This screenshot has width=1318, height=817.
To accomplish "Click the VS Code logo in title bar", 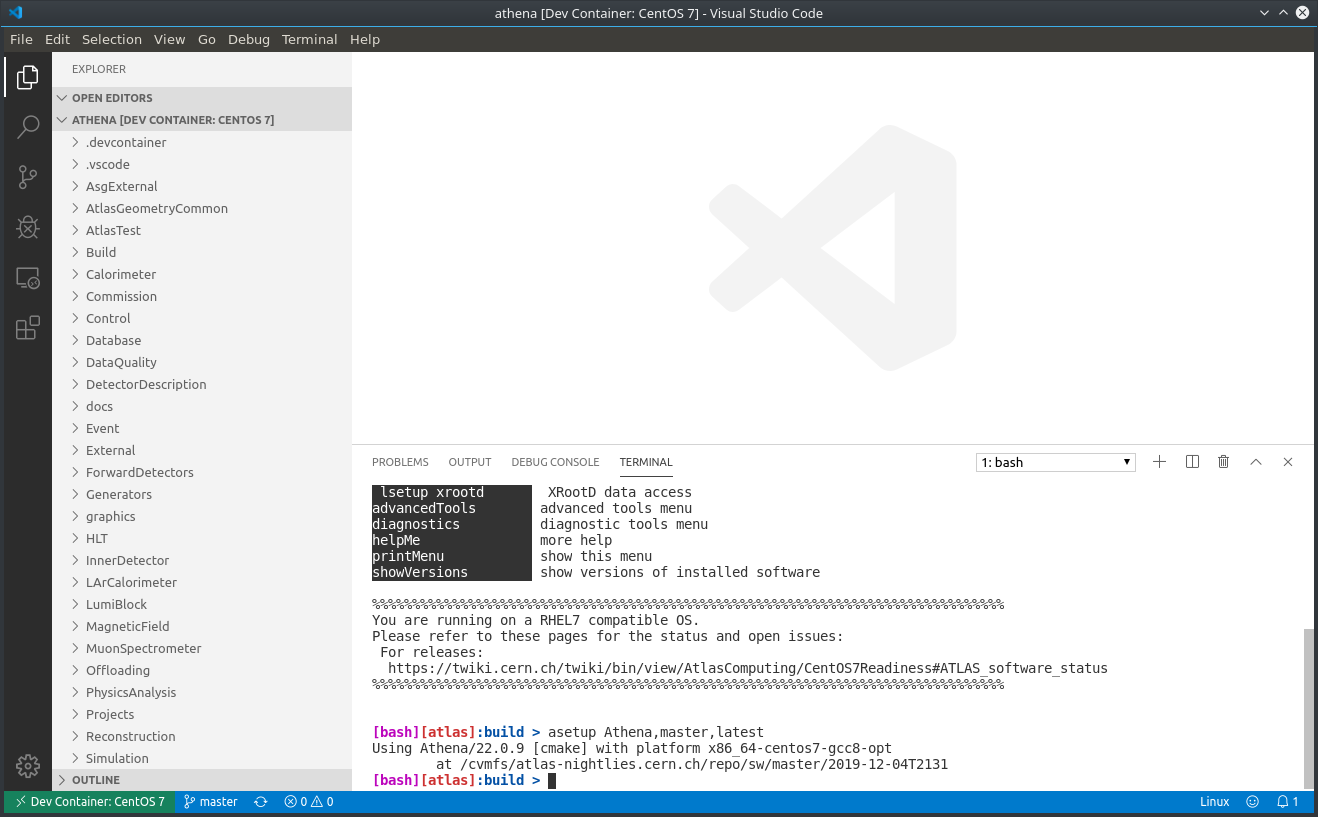I will [x=15, y=13].
